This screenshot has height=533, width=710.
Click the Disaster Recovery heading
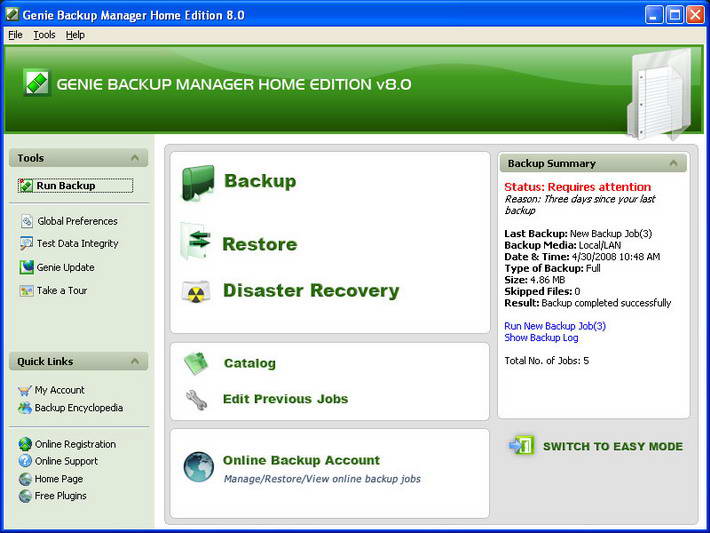click(312, 291)
